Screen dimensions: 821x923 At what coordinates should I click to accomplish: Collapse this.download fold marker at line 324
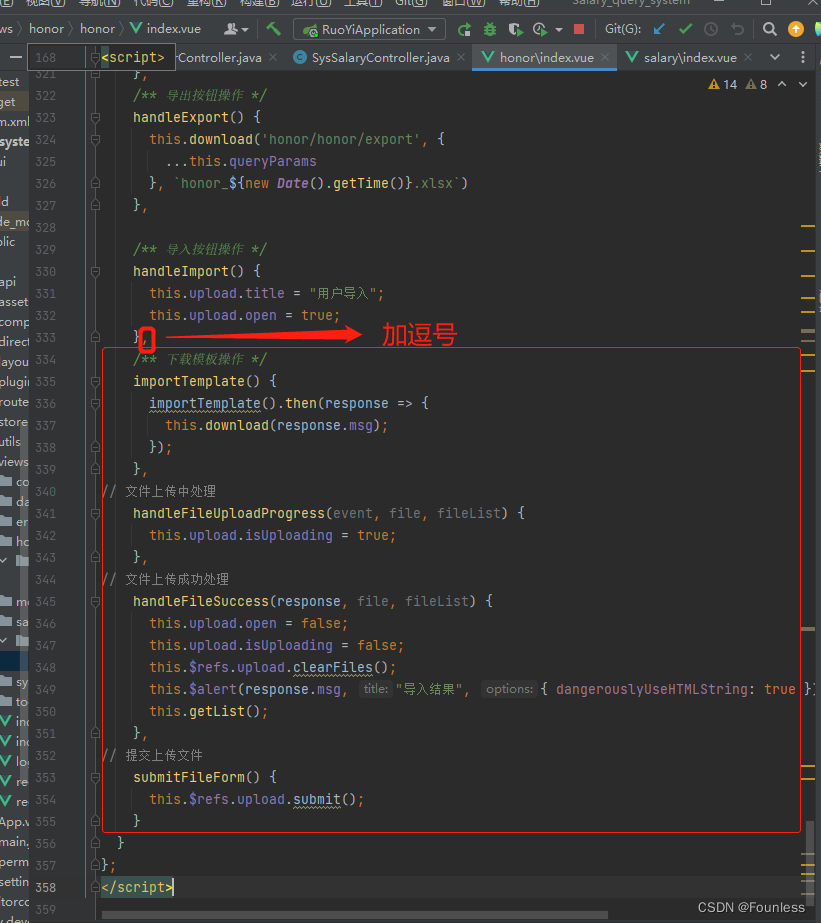[95, 140]
